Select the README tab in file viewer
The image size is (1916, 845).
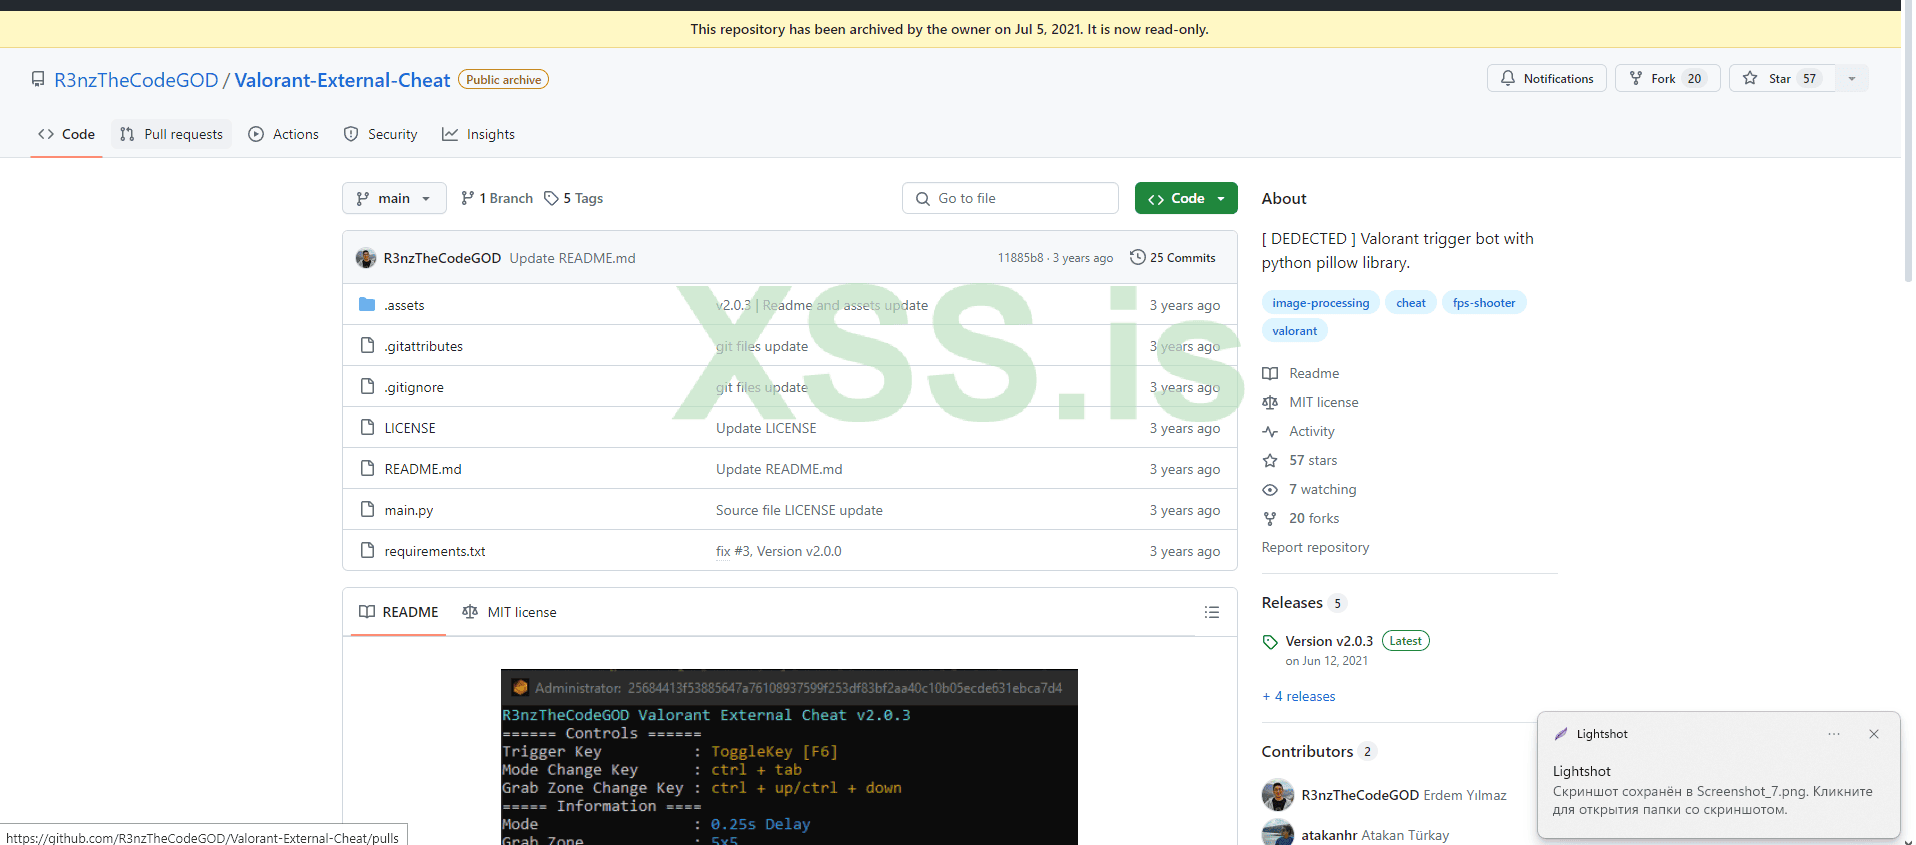[398, 612]
